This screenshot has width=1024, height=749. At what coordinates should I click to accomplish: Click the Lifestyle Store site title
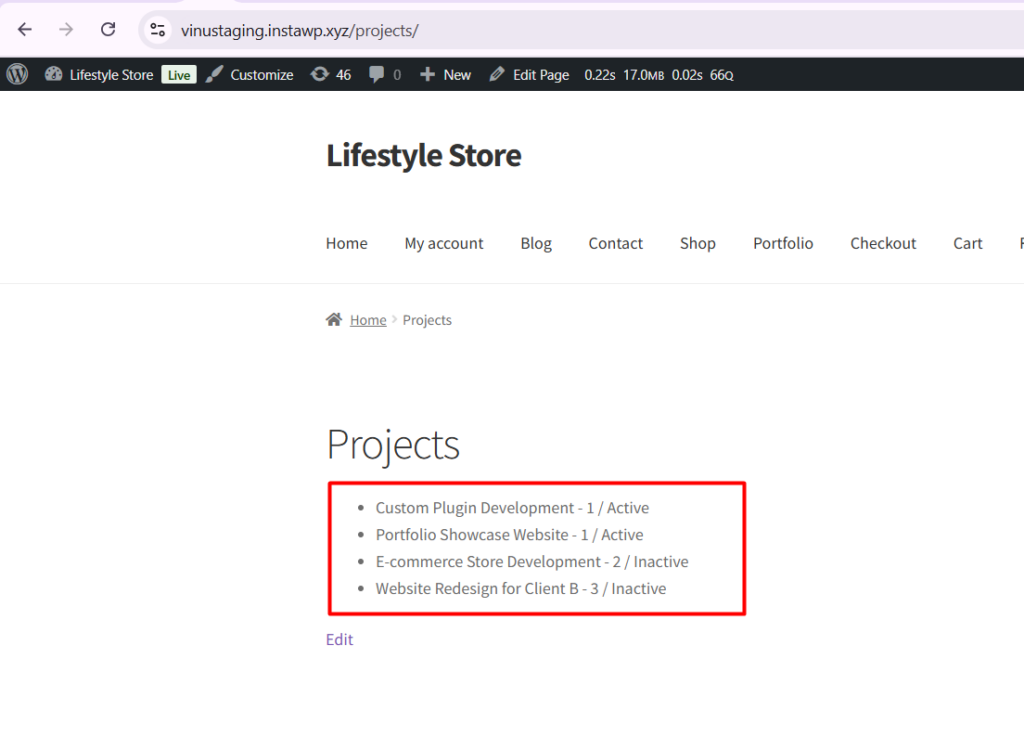coord(423,155)
